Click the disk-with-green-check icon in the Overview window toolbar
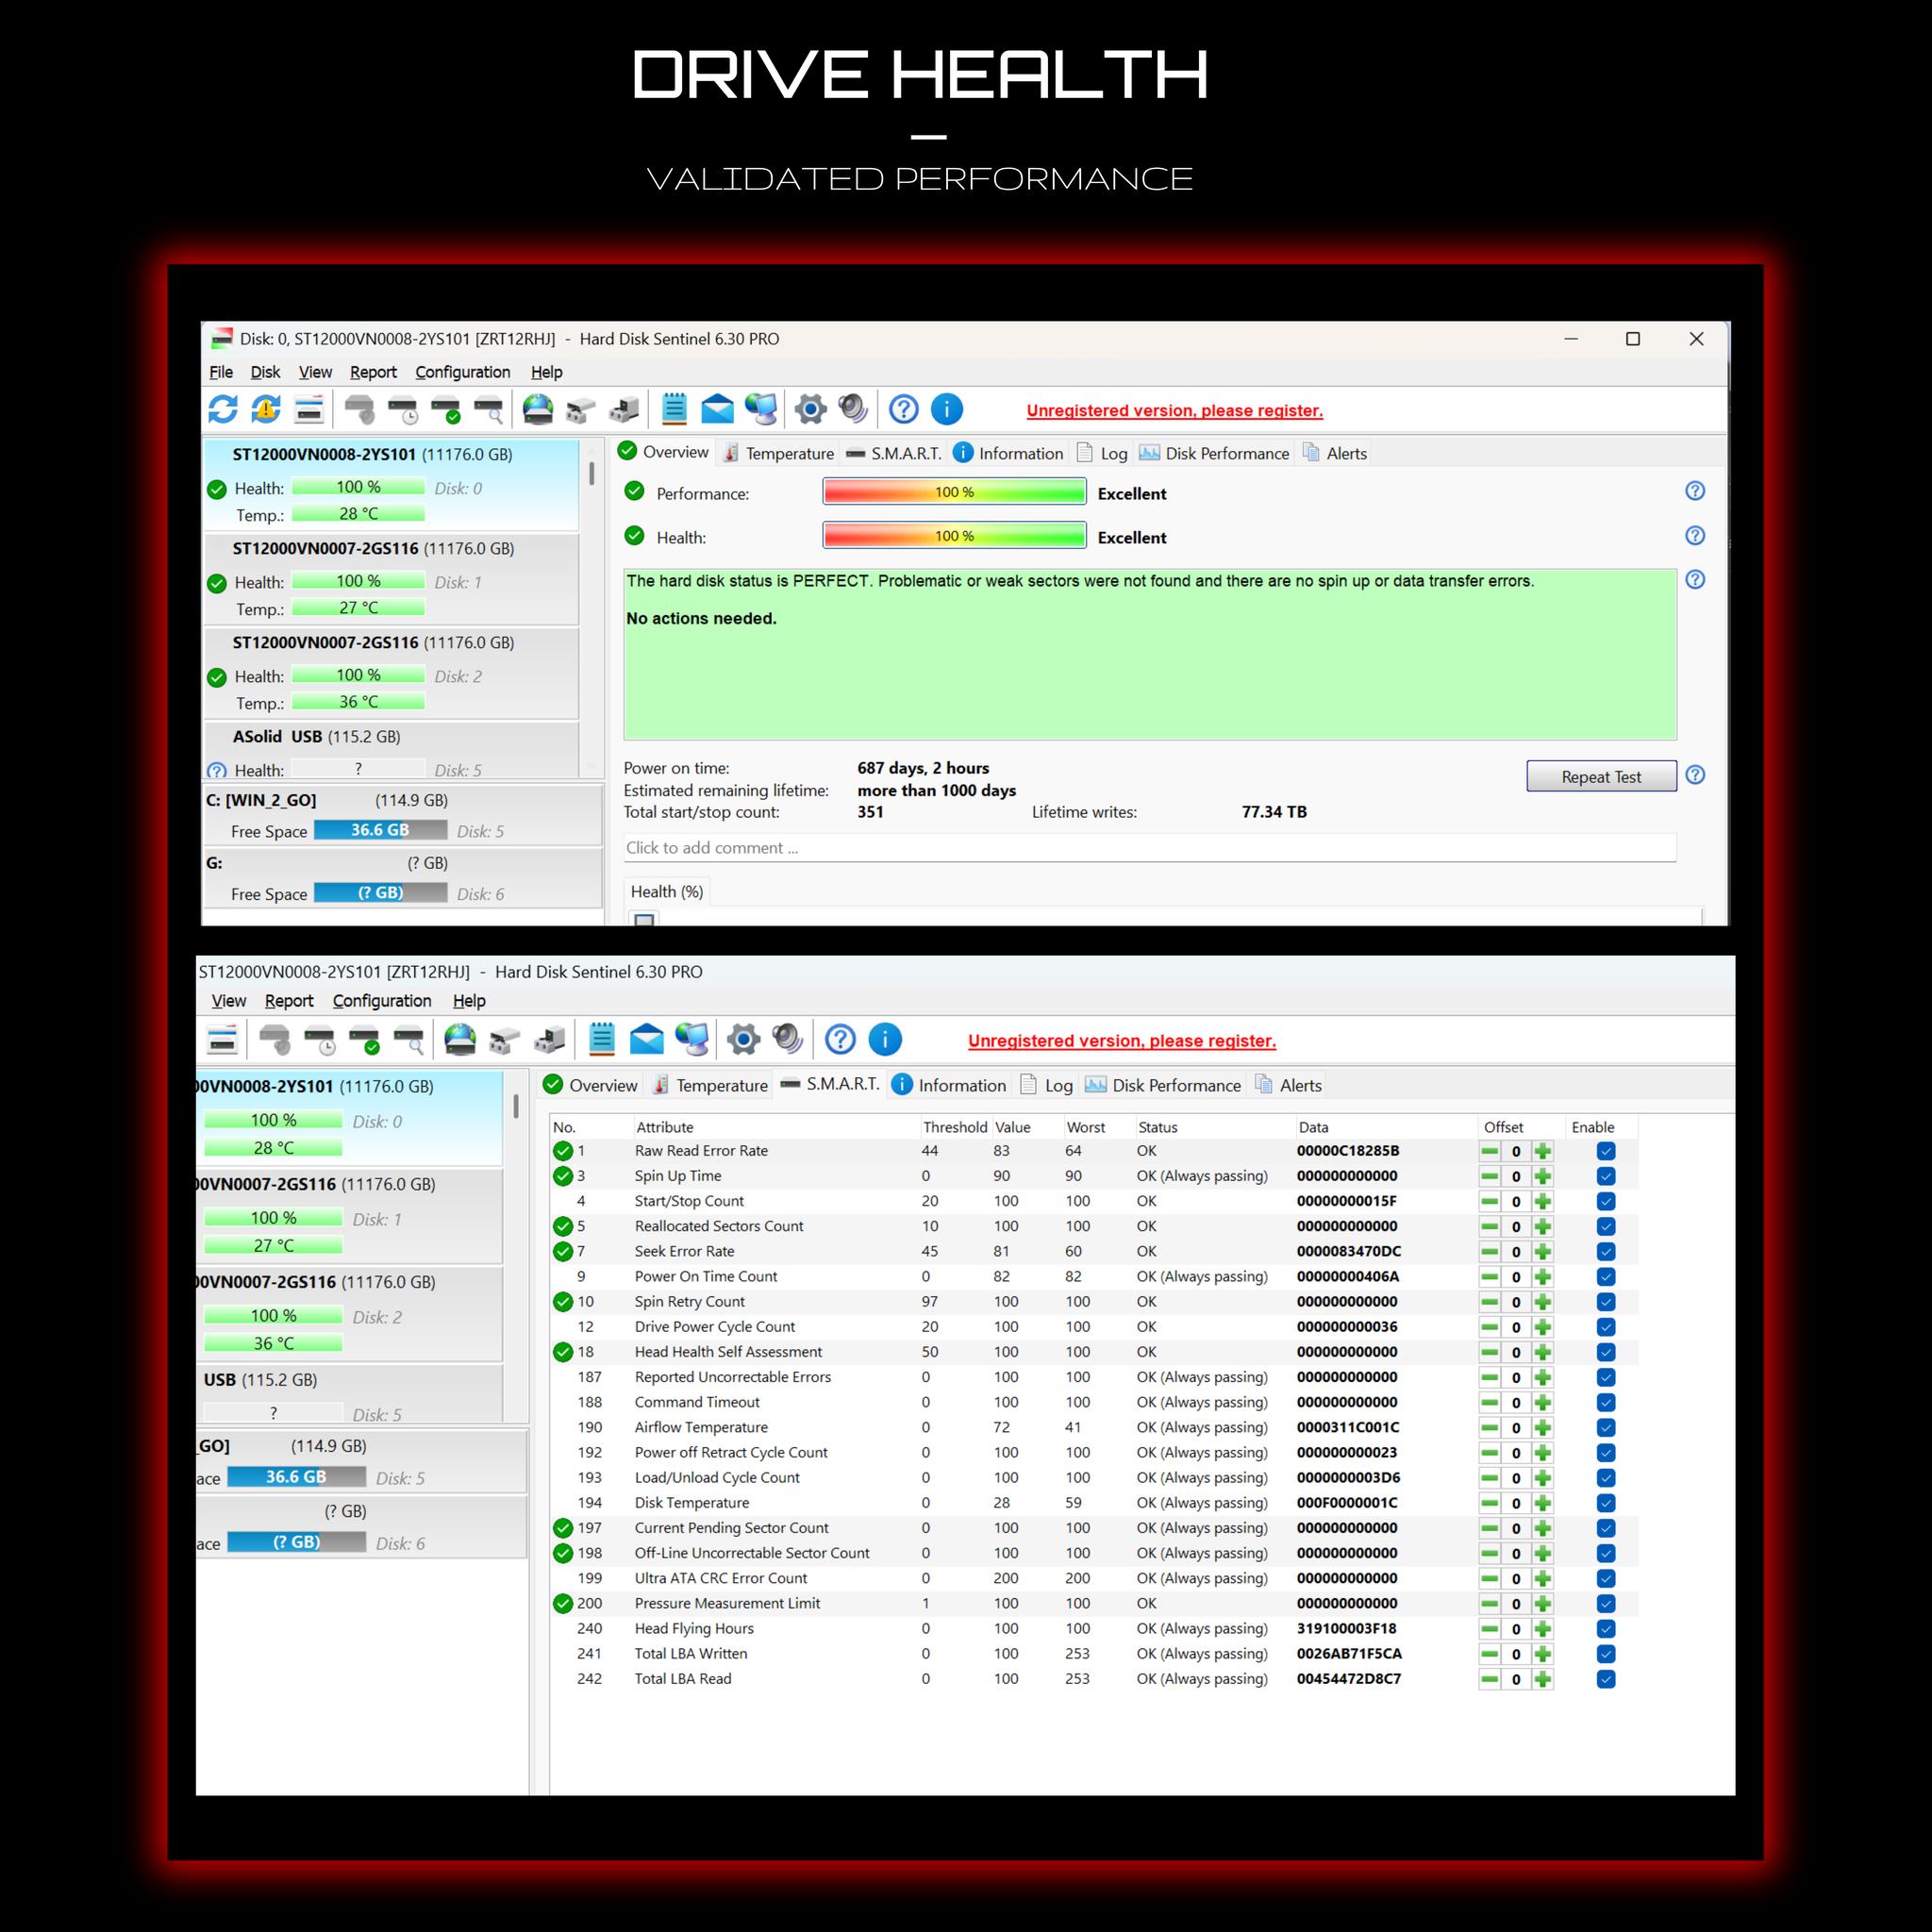 point(446,409)
